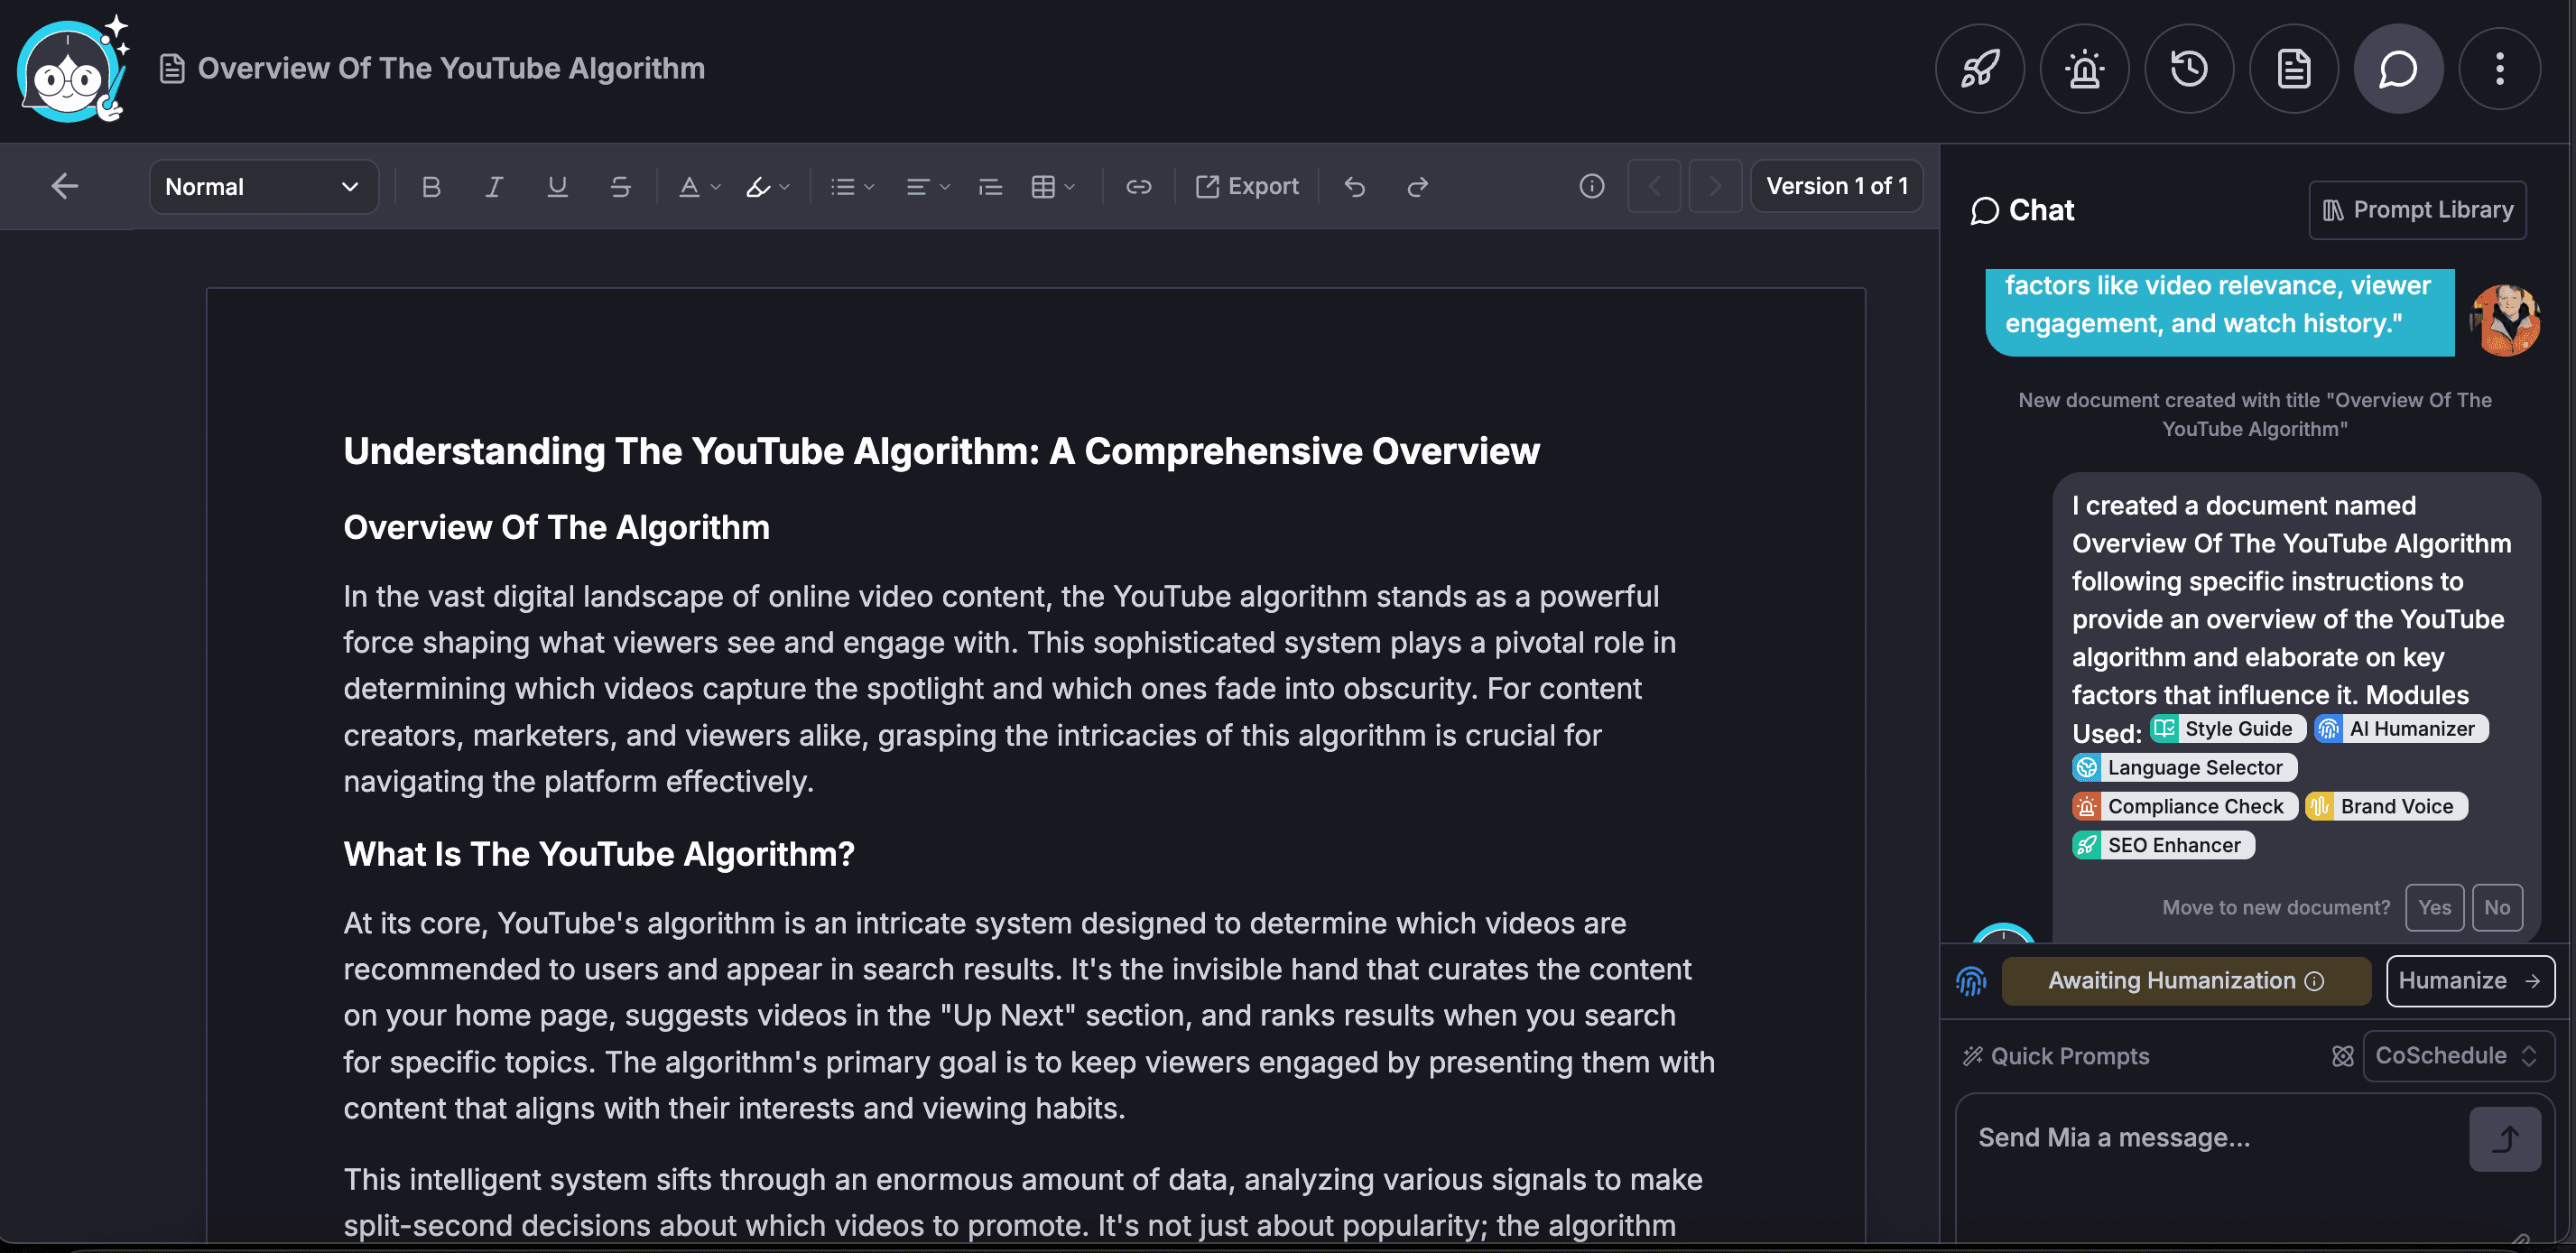Click the Italic formatting icon
This screenshot has width=2576, height=1253.
[493, 186]
